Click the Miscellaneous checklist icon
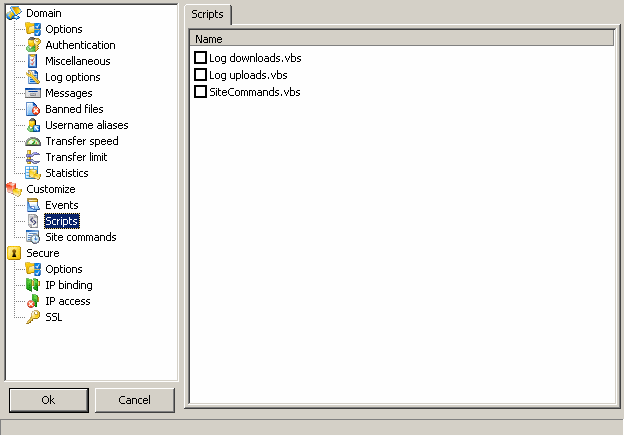This screenshot has width=624, height=436. tap(33, 61)
